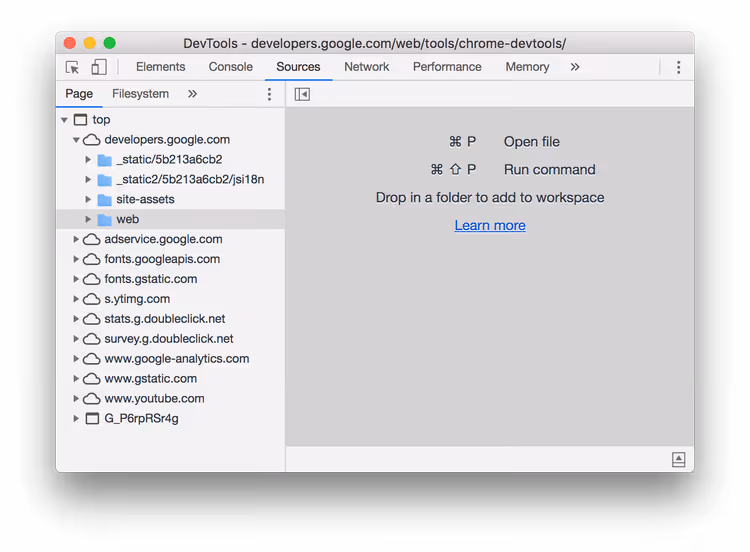Click the top frame window icon

click(80, 120)
